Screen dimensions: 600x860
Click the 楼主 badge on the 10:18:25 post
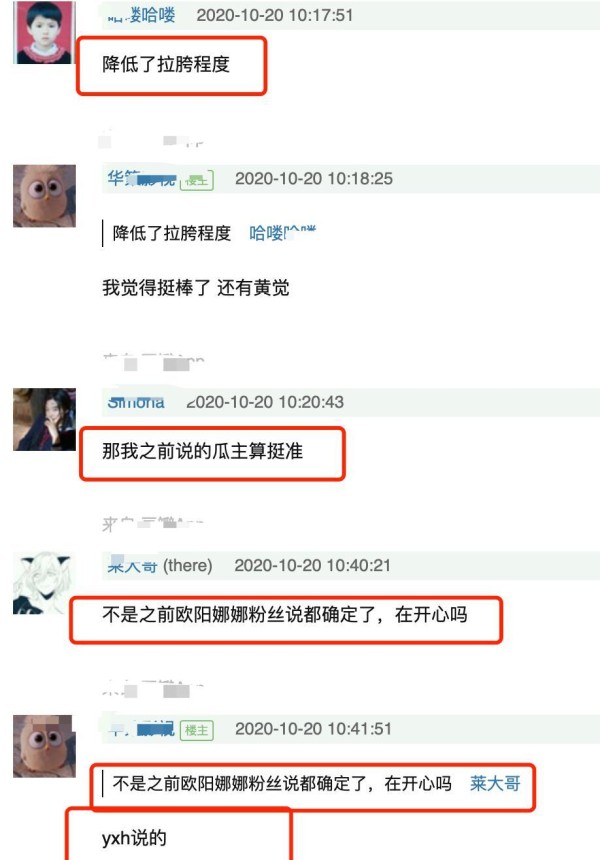tap(197, 180)
